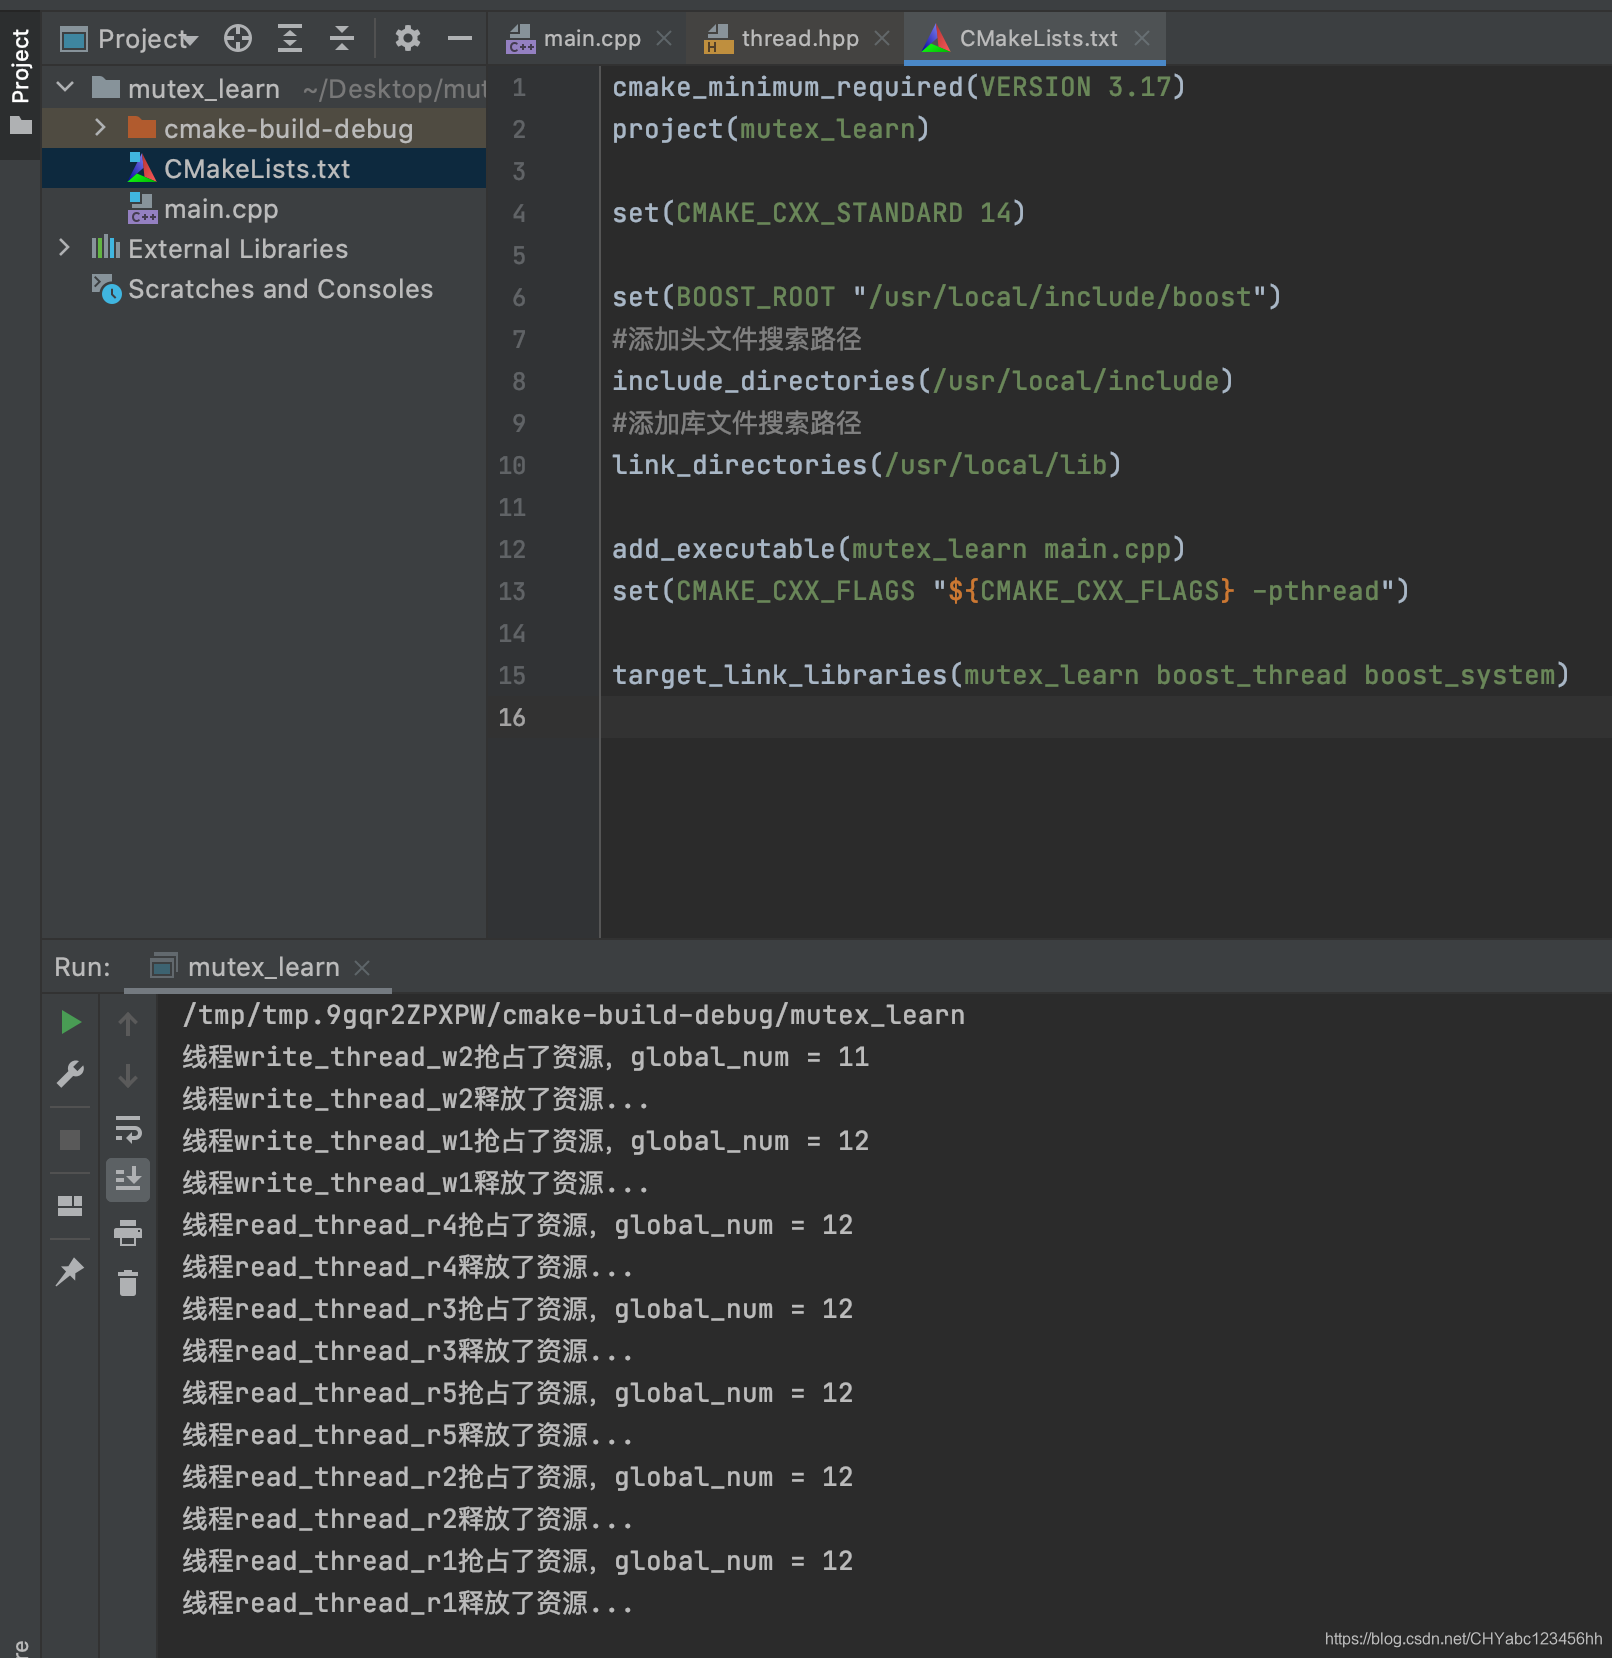Click the add_executable line in editor
This screenshot has width=1612, height=1658.
[898, 549]
